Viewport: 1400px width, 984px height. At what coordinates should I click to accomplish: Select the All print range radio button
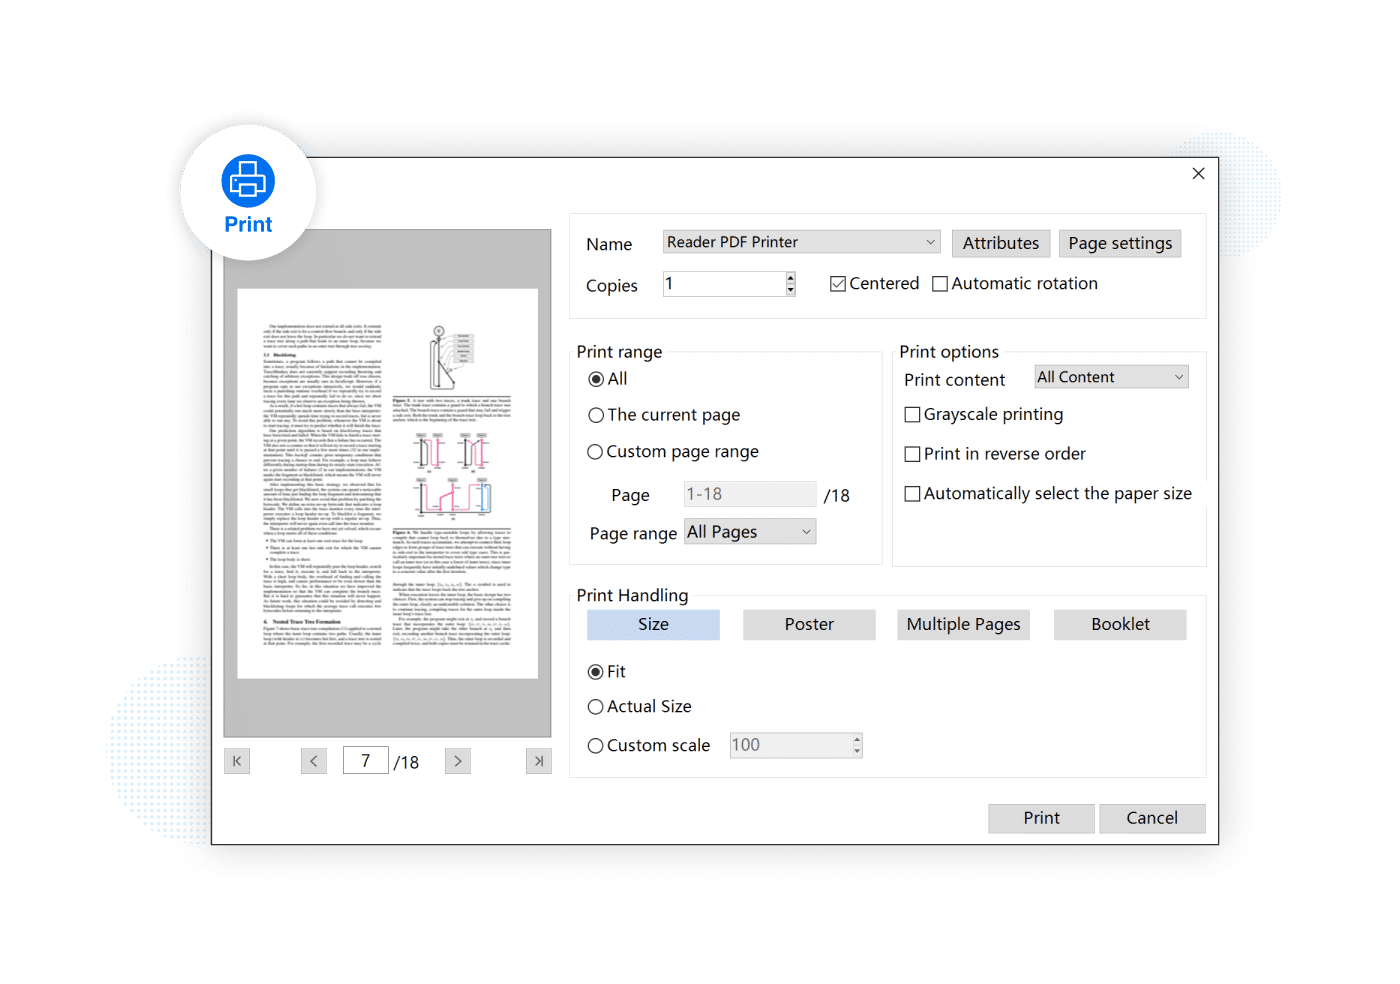[596, 379]
